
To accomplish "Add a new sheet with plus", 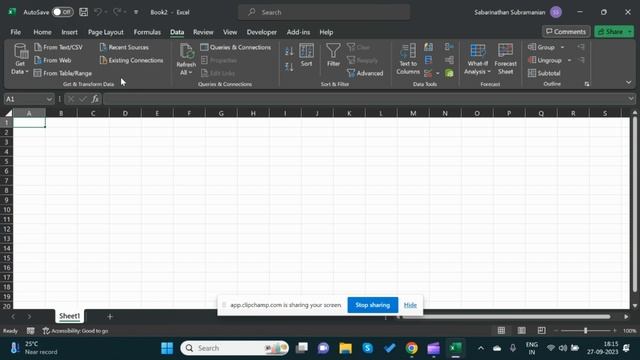I will (x=110, y=316).
